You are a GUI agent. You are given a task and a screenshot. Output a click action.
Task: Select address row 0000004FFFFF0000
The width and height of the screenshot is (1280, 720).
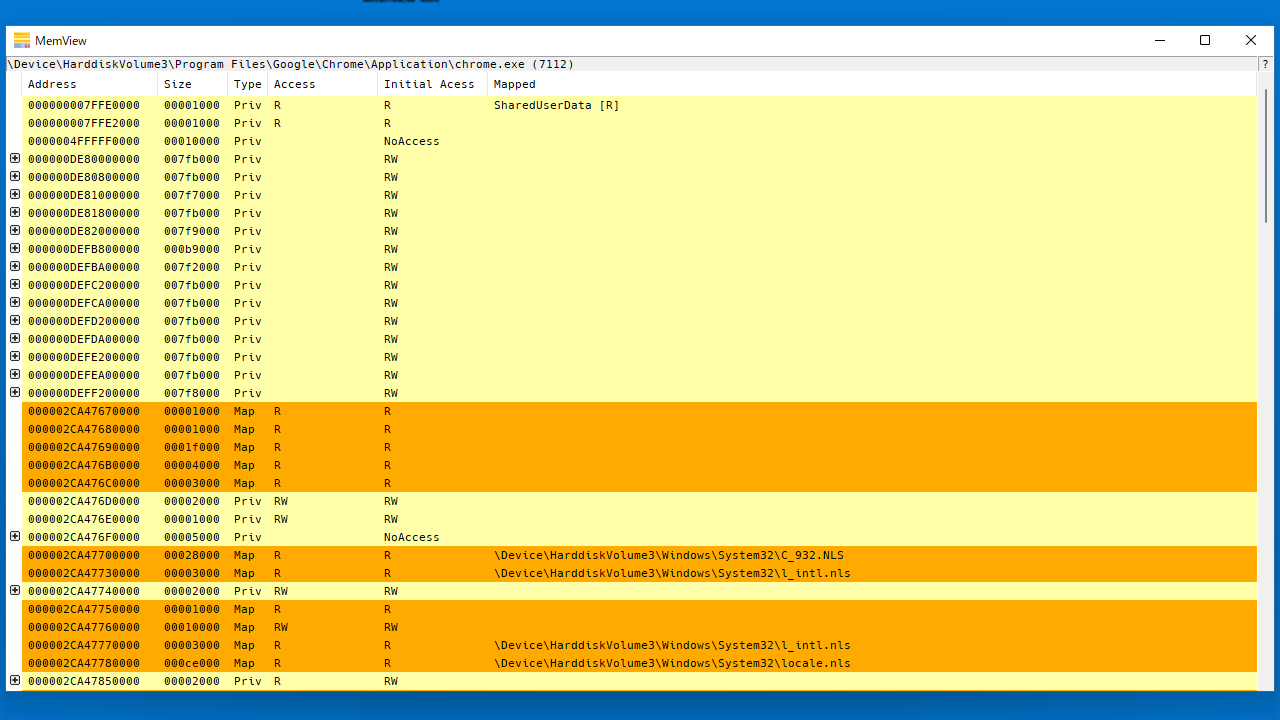click(639, 141)
